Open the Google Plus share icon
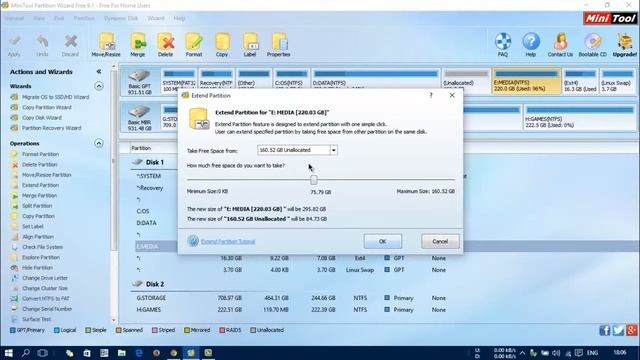The image size is (640, 360). point(631,330)
